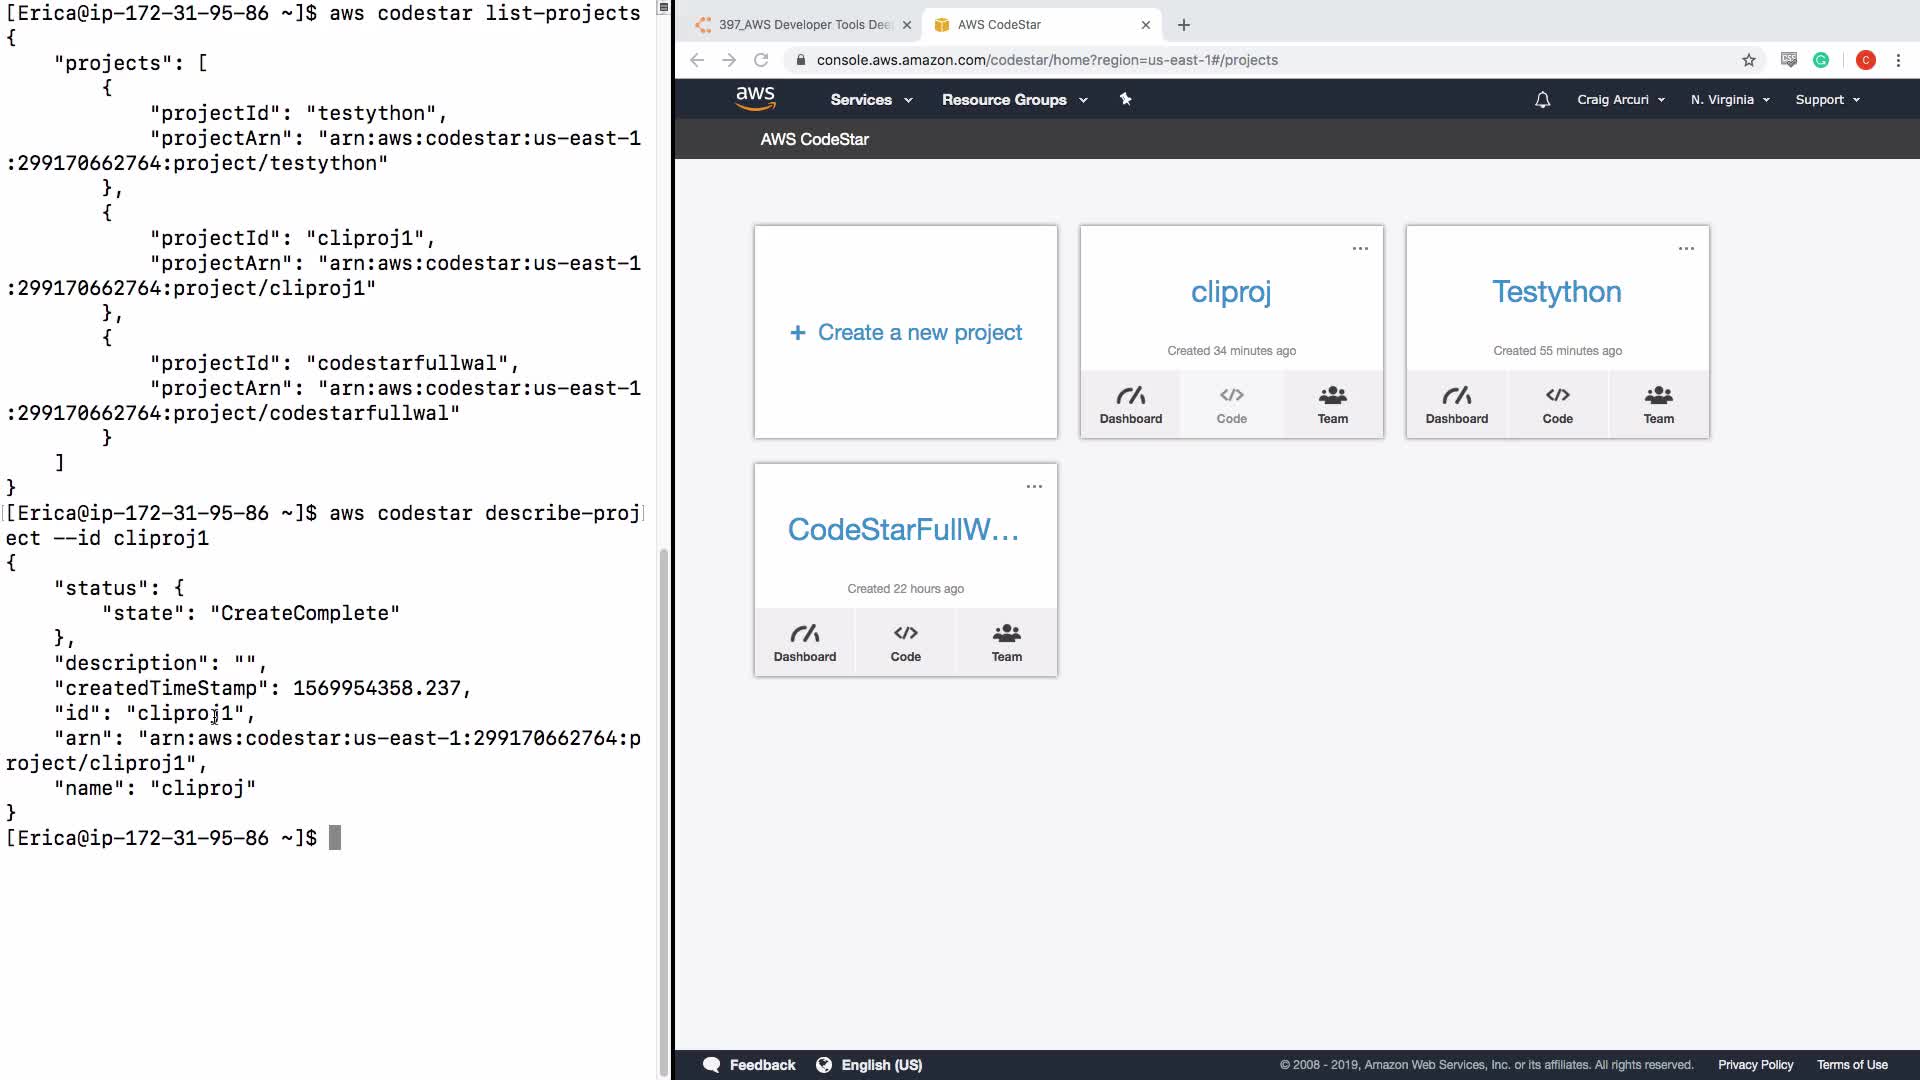Image resolution: width=1920 pixels, height=1080 pixels.
Task: Click the AWS logo home icon
Action: coord(755,98)
